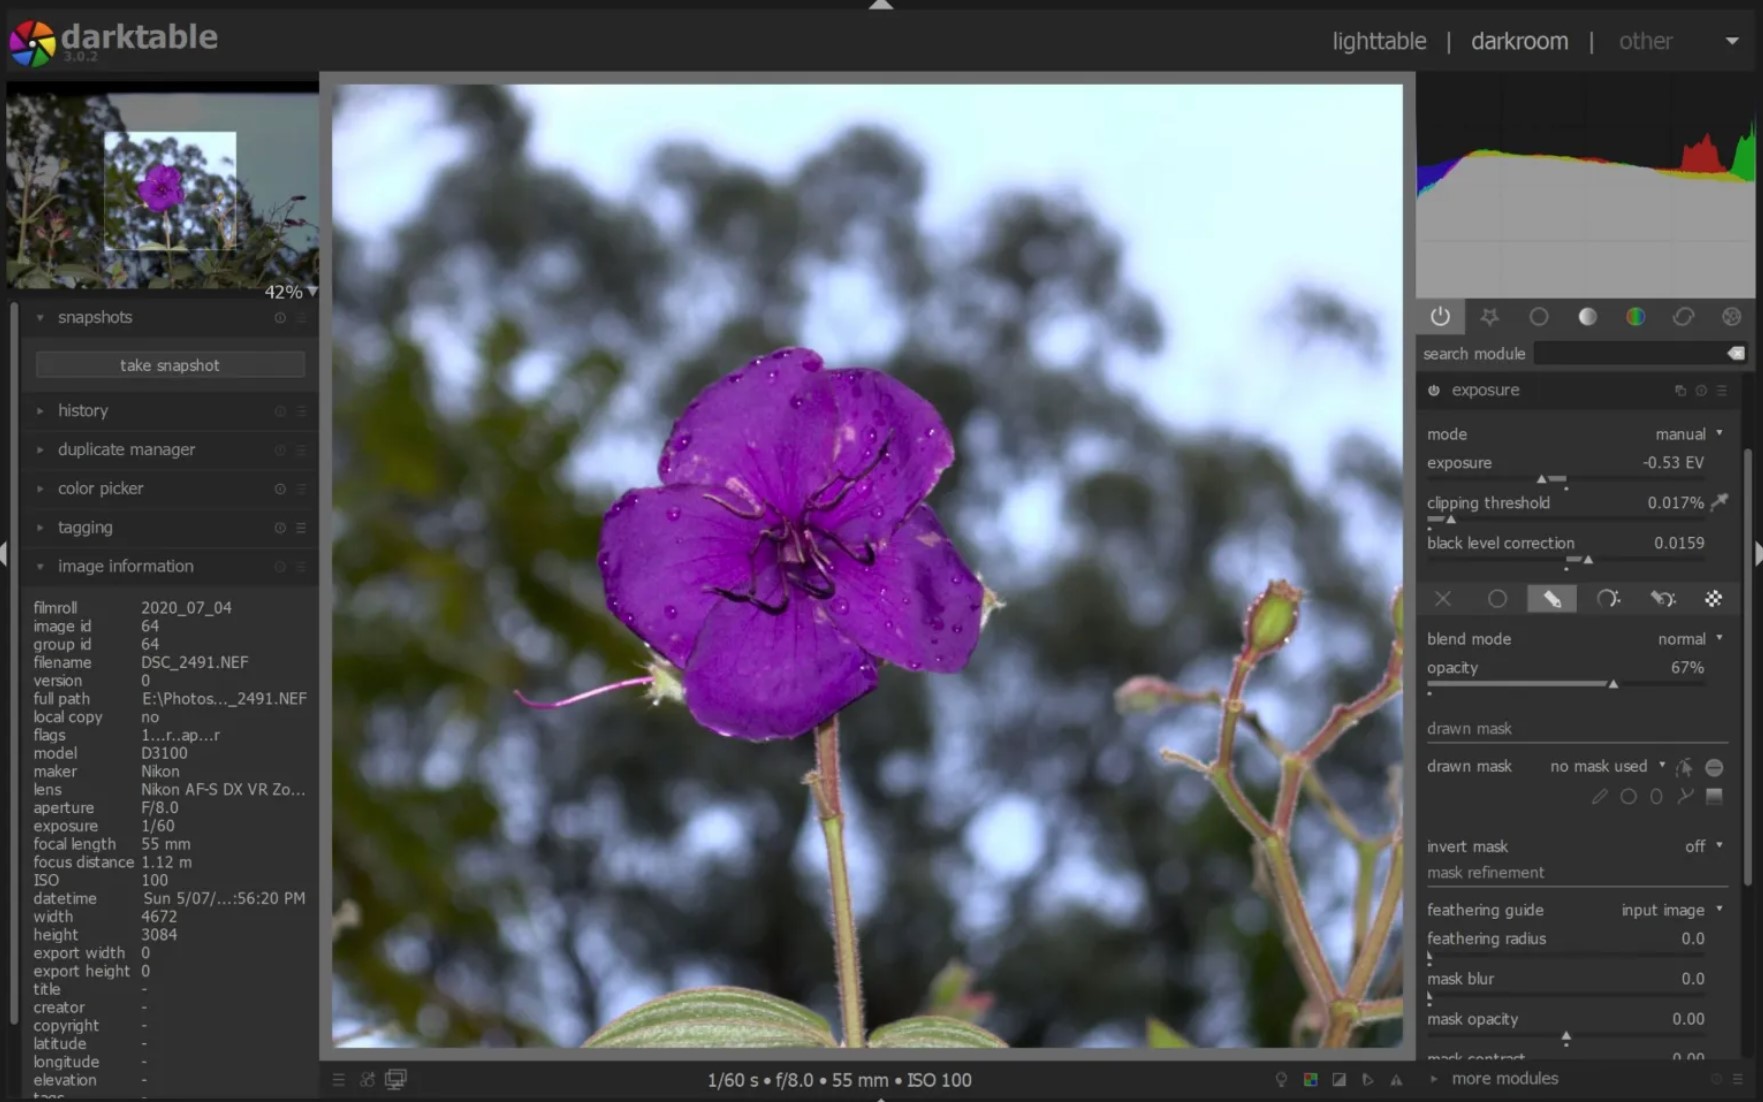Select the color module group icon
The width and height of the screenshot is (1763, 1102).
1635,317
